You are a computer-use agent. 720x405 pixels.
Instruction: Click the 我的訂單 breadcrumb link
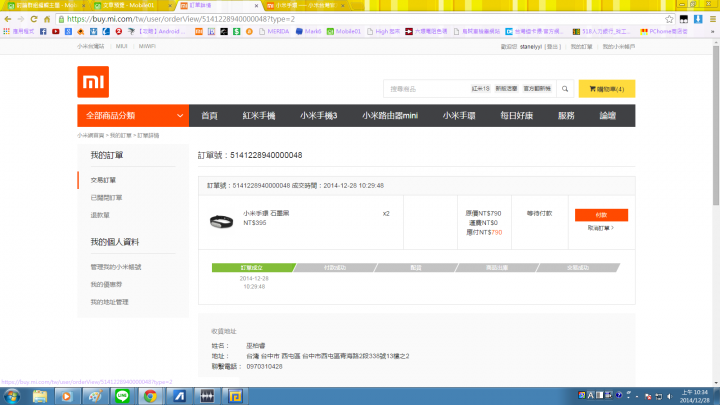click(x=120, y=136)
